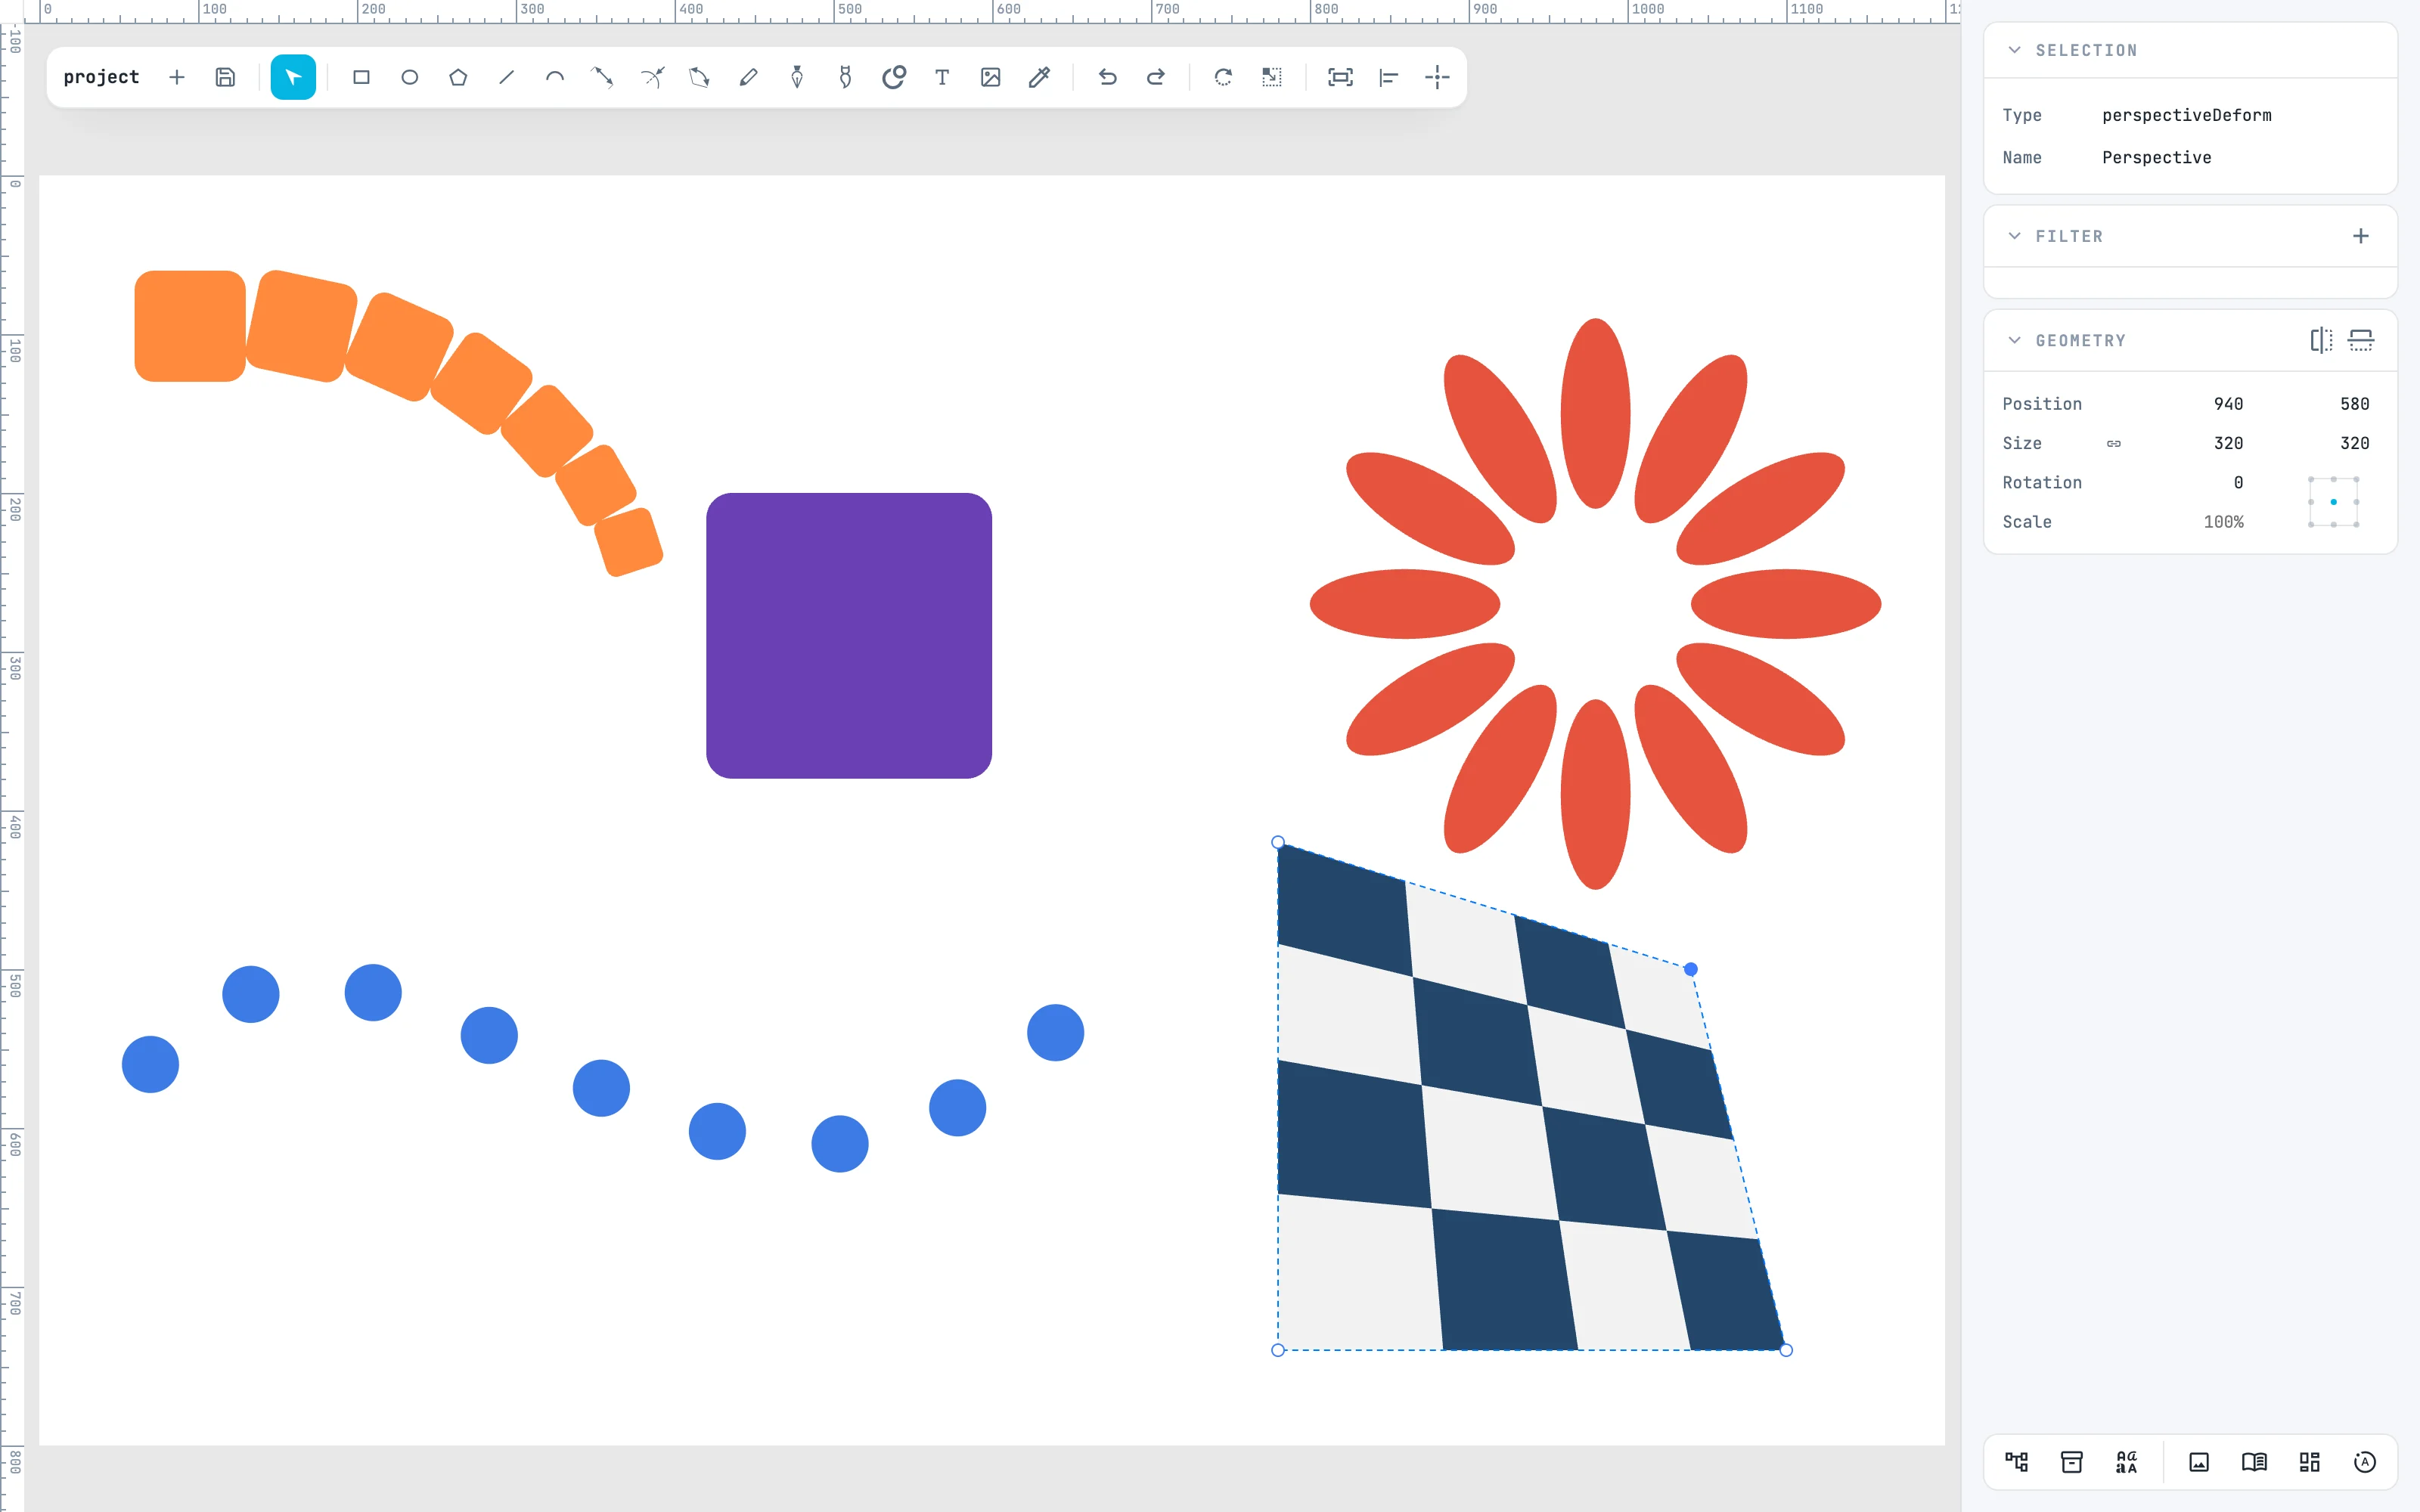Collapse the GEOMETRY section
Image resolution: width=2420 pixels, height=1512 pixels.
2015,340
